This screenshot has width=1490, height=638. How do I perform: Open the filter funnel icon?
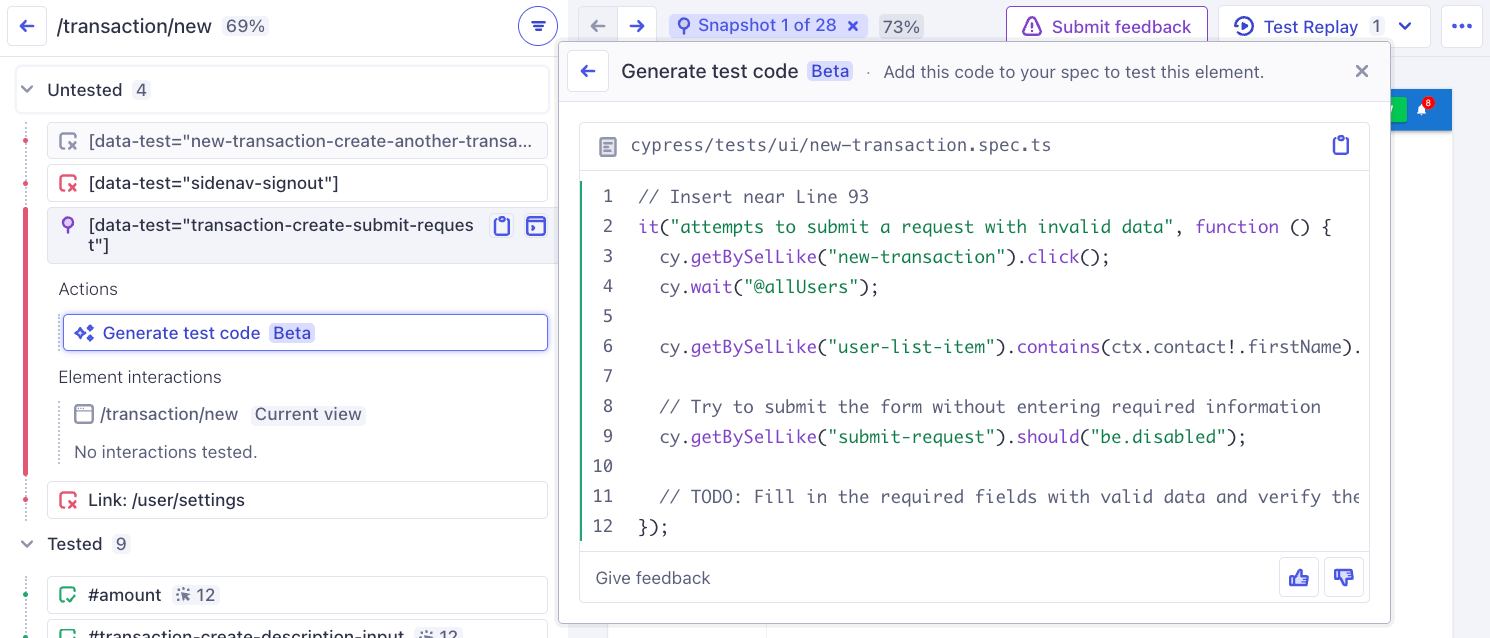(x=538, y=26)
